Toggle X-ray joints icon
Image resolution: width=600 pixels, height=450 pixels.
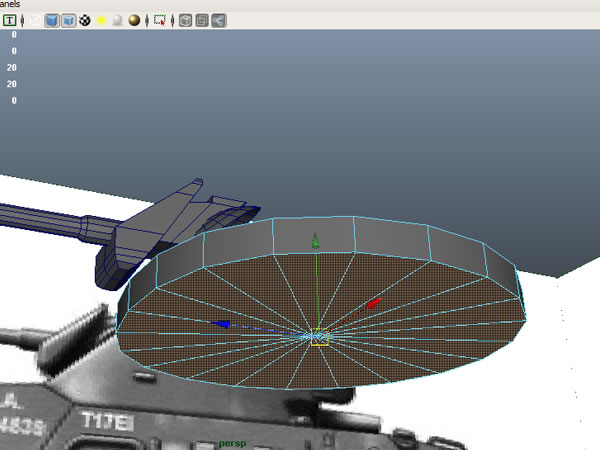(219, 20)
